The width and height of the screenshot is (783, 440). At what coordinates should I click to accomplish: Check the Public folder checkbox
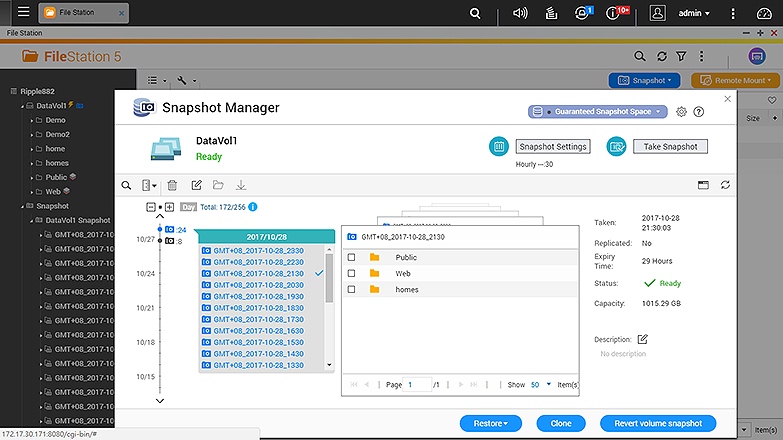coord(351,257)
